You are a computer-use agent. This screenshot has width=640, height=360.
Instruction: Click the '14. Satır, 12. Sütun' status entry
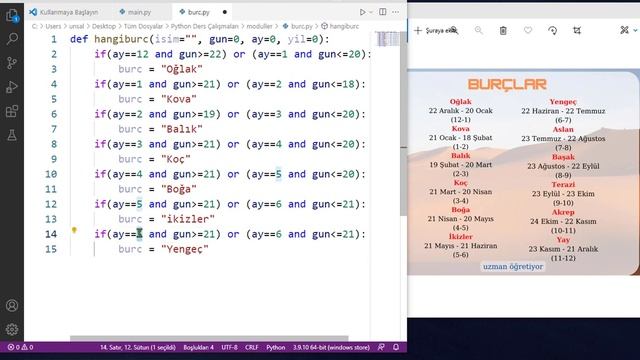138,347
